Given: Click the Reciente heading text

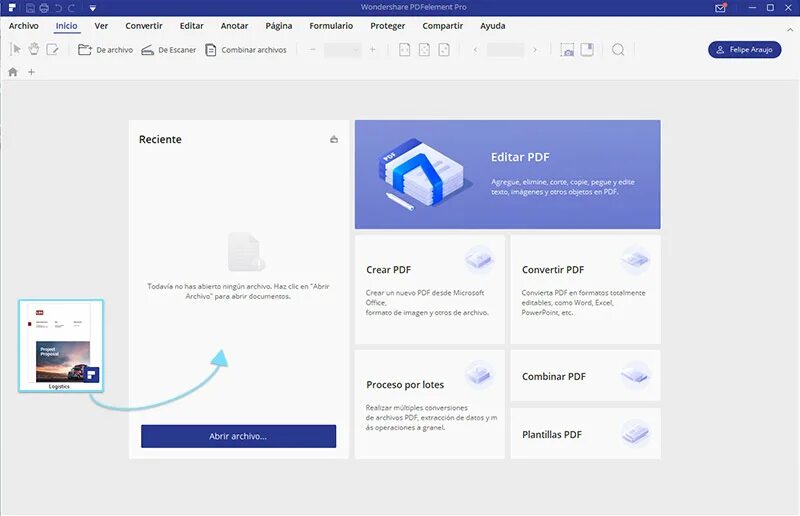Looking at the screenshot, I should [160, 139].
